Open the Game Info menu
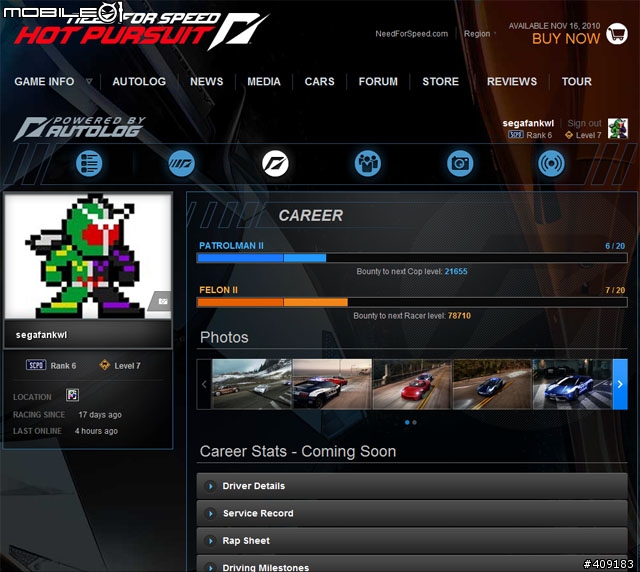 coord(44,81)
